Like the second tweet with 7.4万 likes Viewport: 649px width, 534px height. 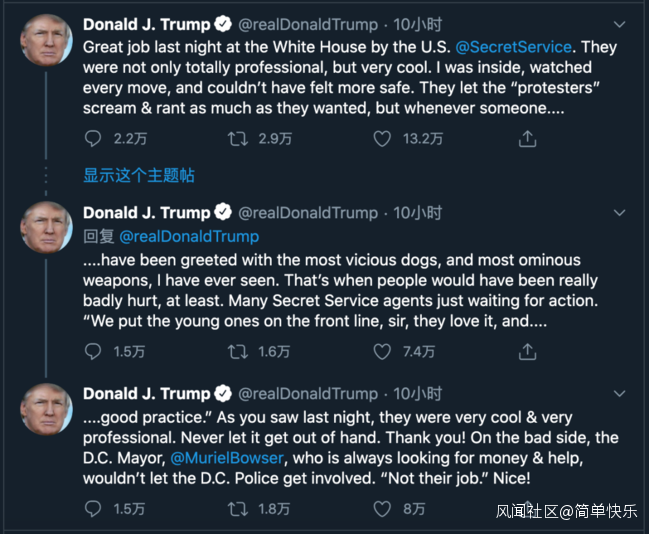point(382,351)
